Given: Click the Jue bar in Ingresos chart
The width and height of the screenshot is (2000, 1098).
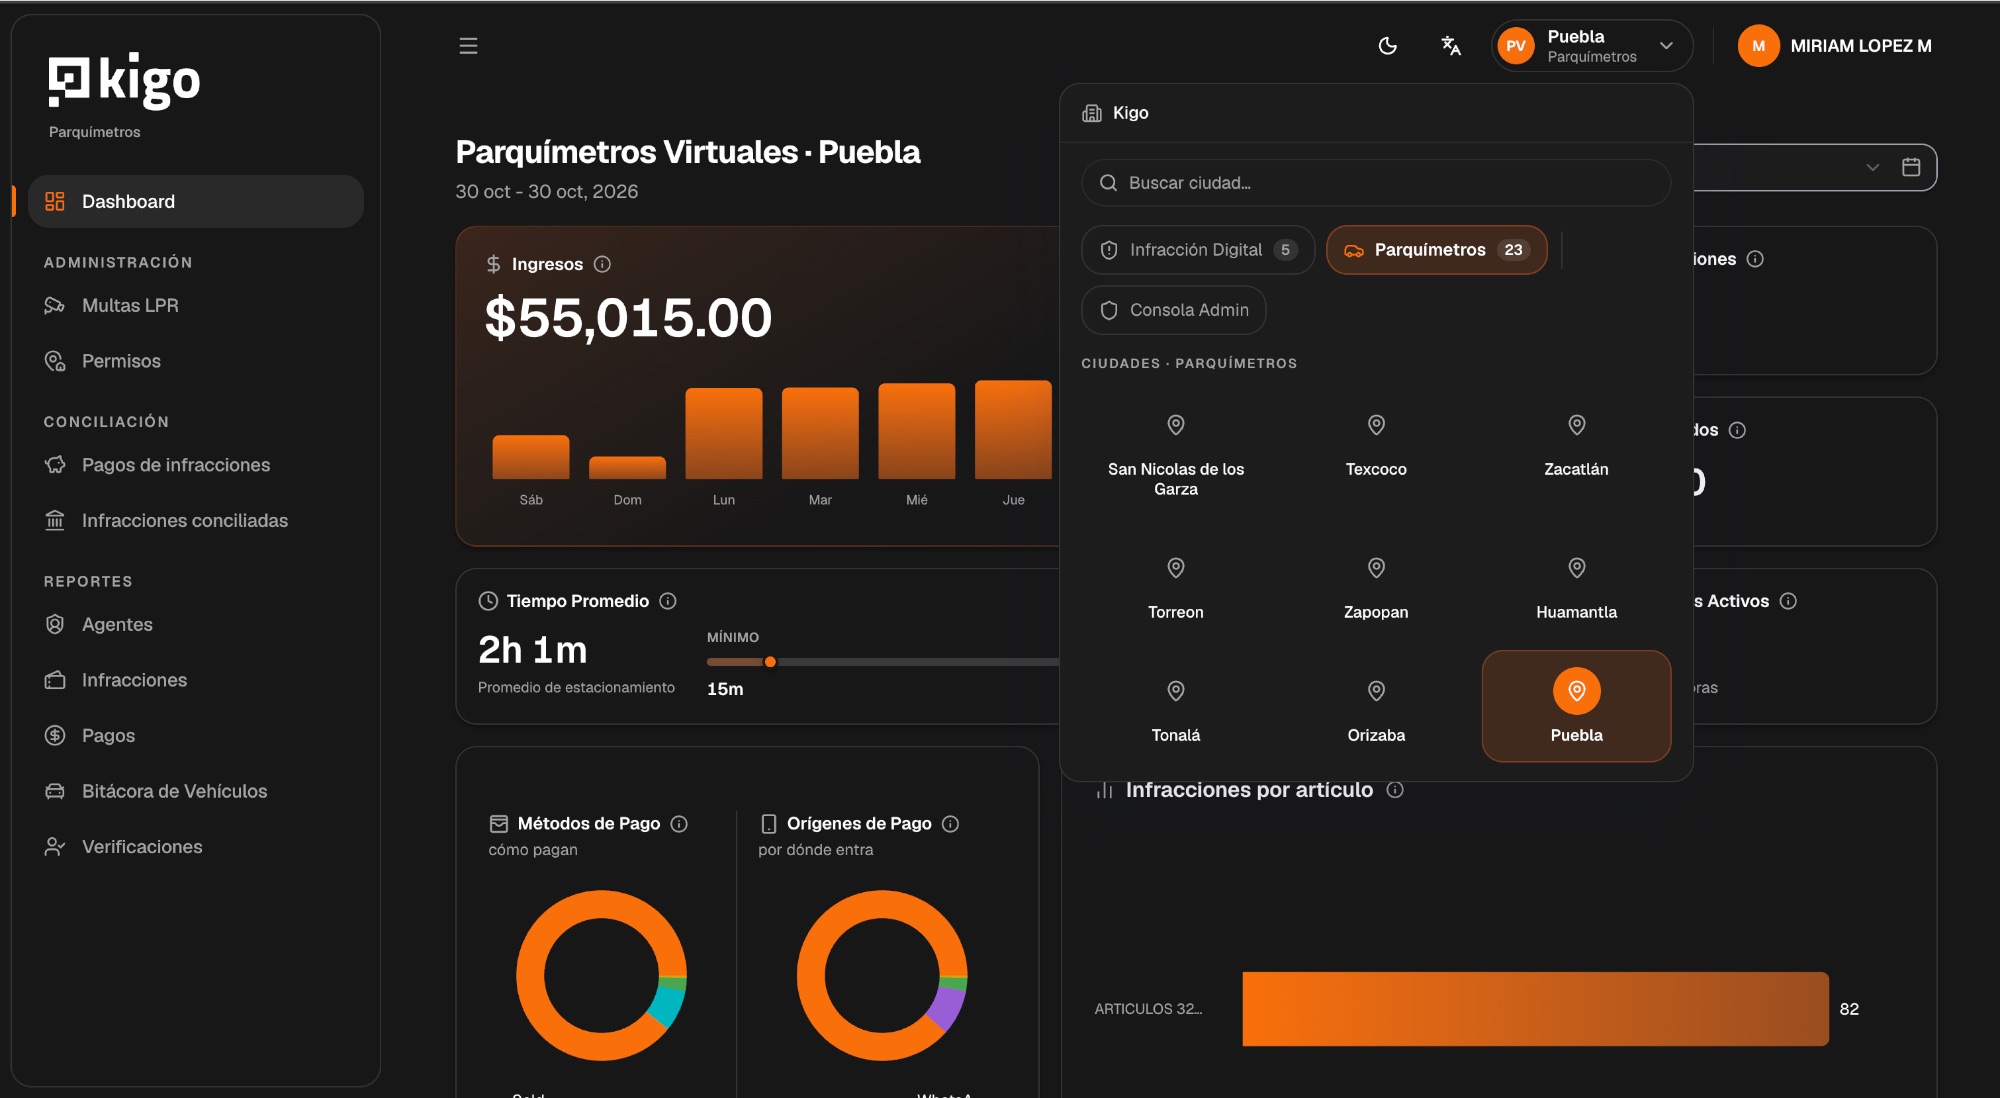Looking at the screenshot, I should [x=1013, y=430].
